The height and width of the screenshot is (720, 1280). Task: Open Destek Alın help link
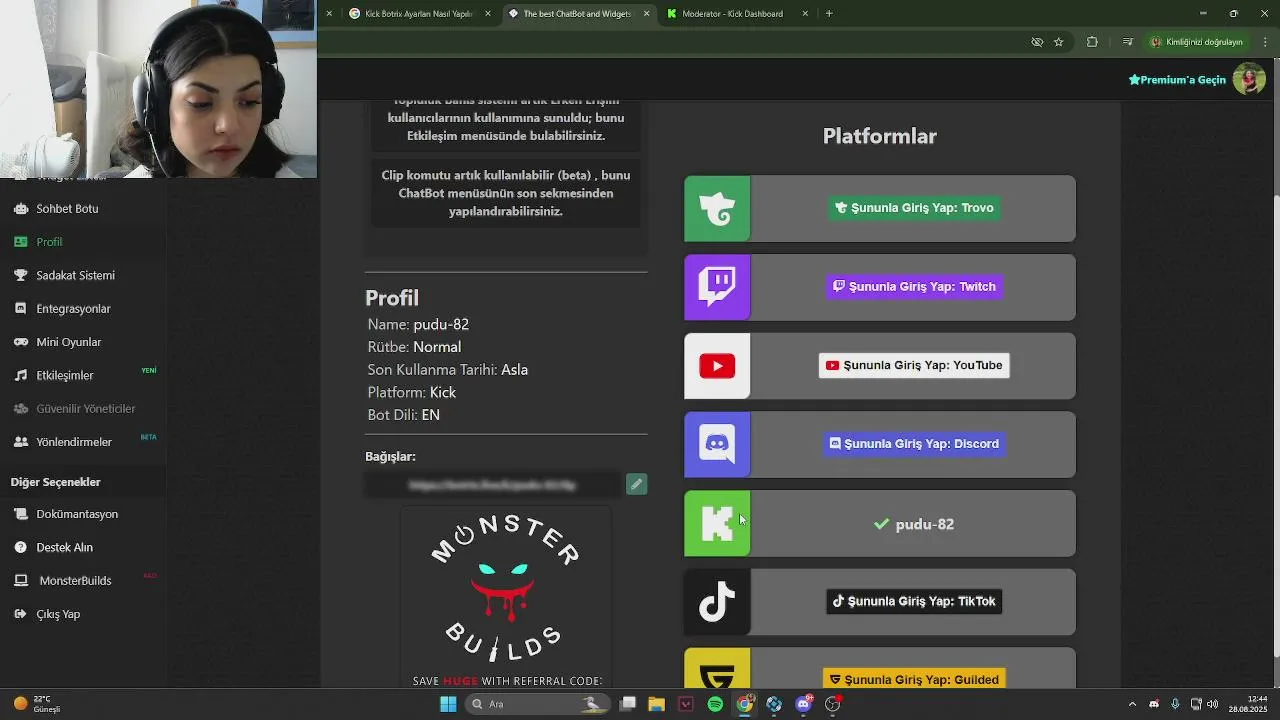pyautogui.click(x=64, y=547)
